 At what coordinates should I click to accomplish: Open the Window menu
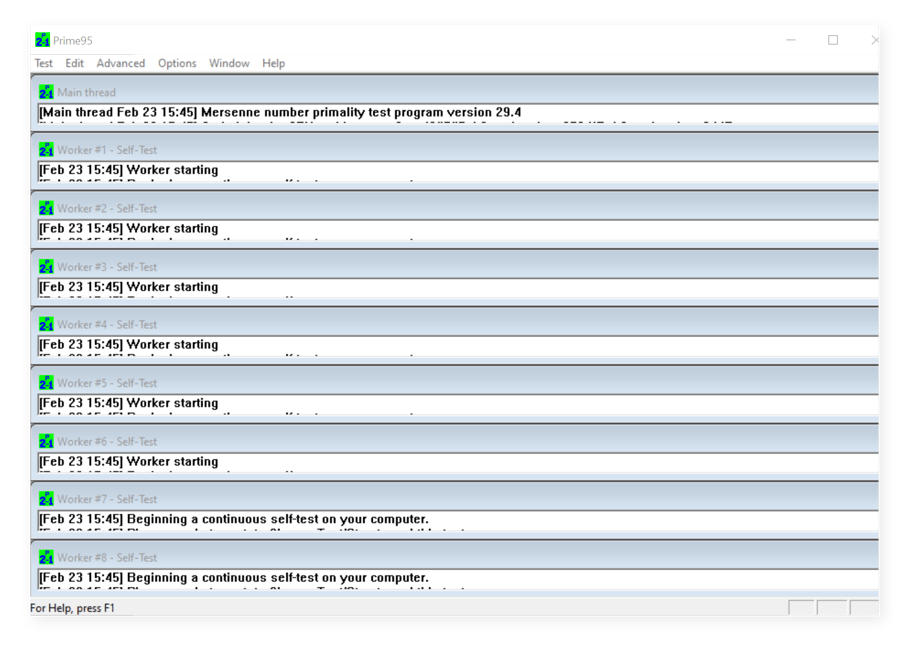(229, 63)
